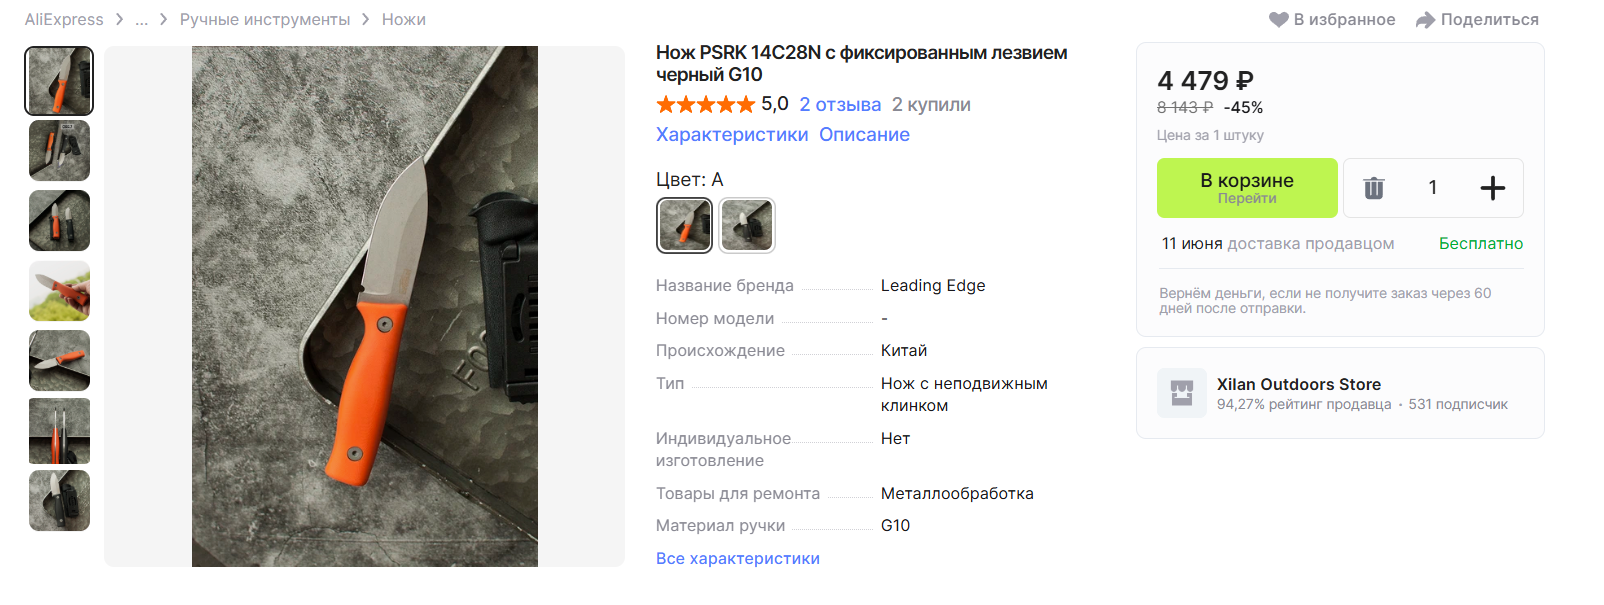Click the heart icon to add to favorites
The image size is (1604, 605).
1278,20
